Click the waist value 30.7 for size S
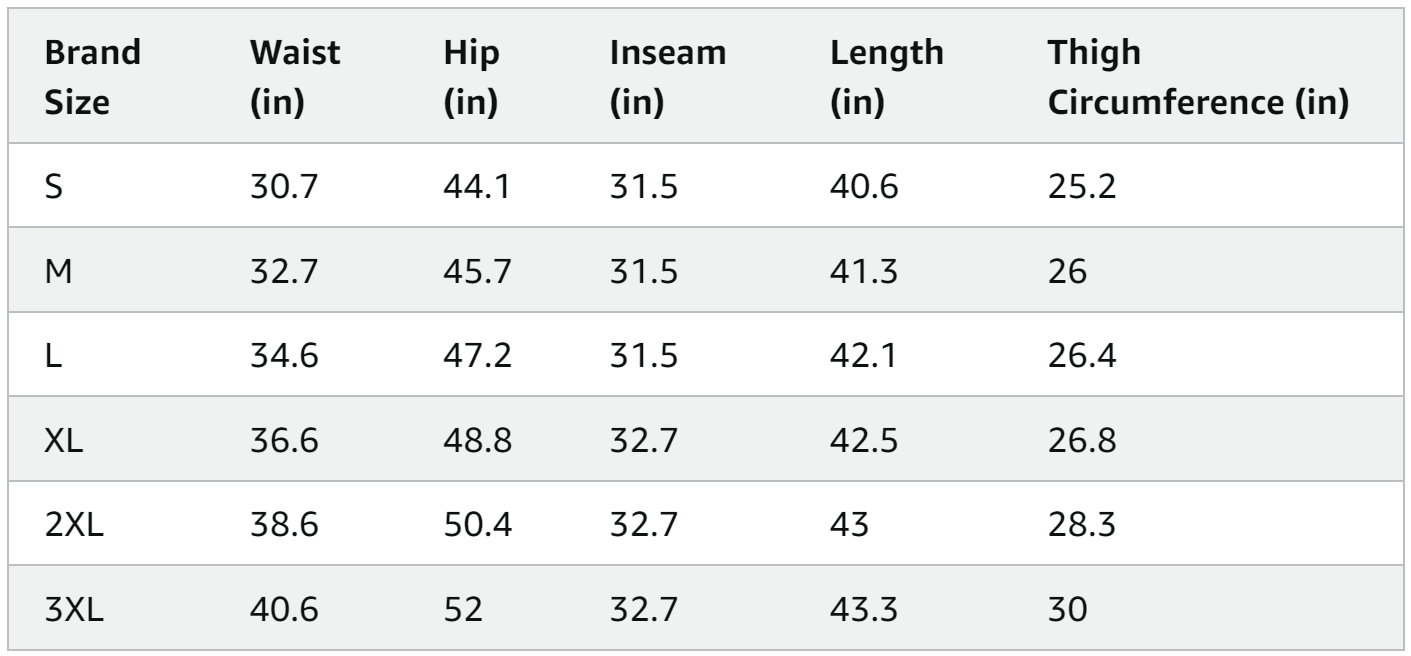This screenshot has width=1411, height=656. pyautogui.click(x=281, y=189)
